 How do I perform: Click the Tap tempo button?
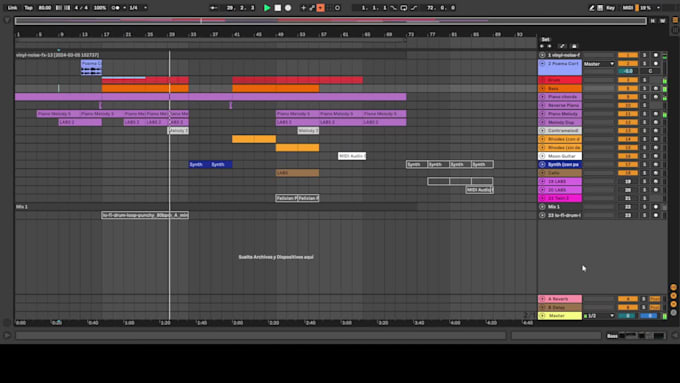[28, 8]
